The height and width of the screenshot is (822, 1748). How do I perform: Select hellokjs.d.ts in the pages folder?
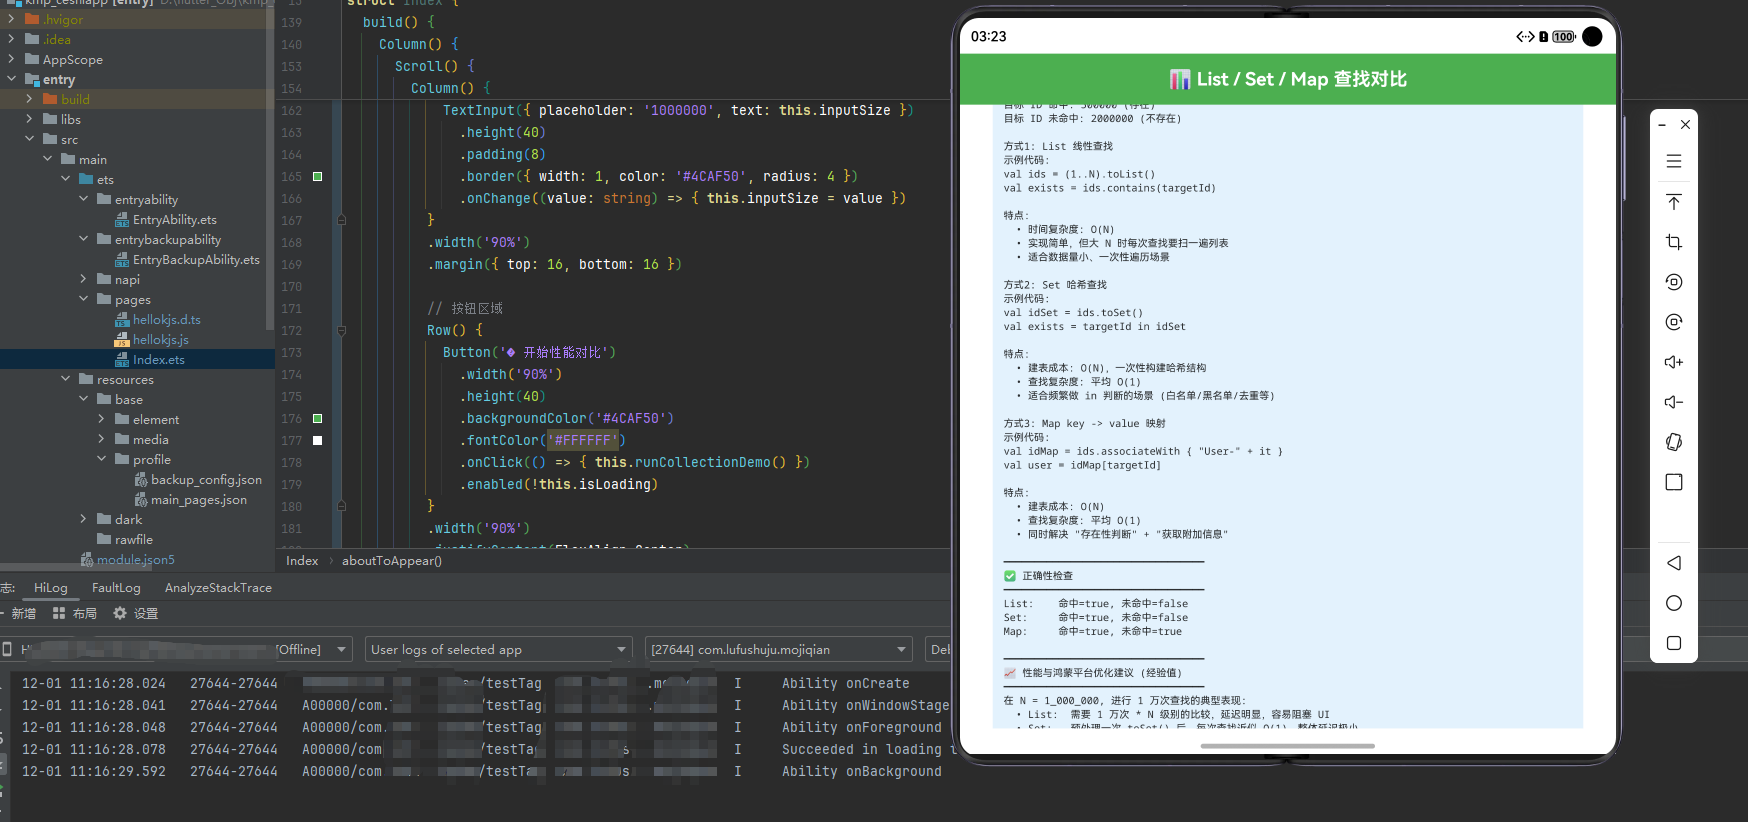158,319
